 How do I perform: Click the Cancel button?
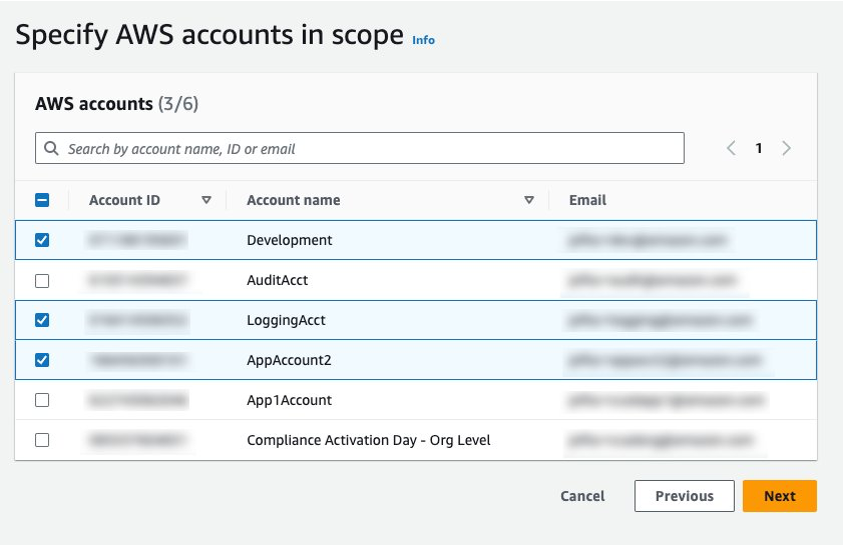[x=582, y=496]
